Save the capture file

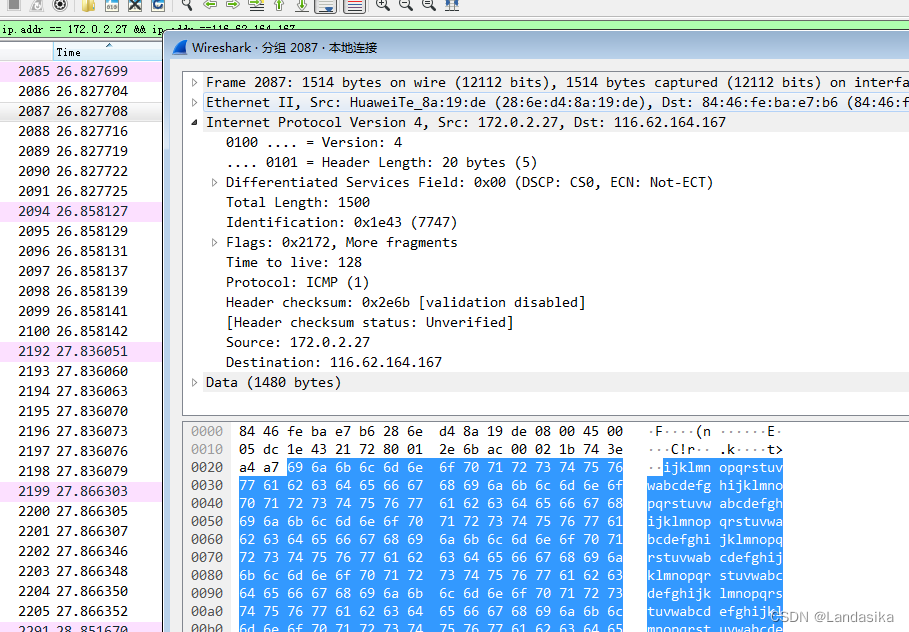tap(112, 5)
